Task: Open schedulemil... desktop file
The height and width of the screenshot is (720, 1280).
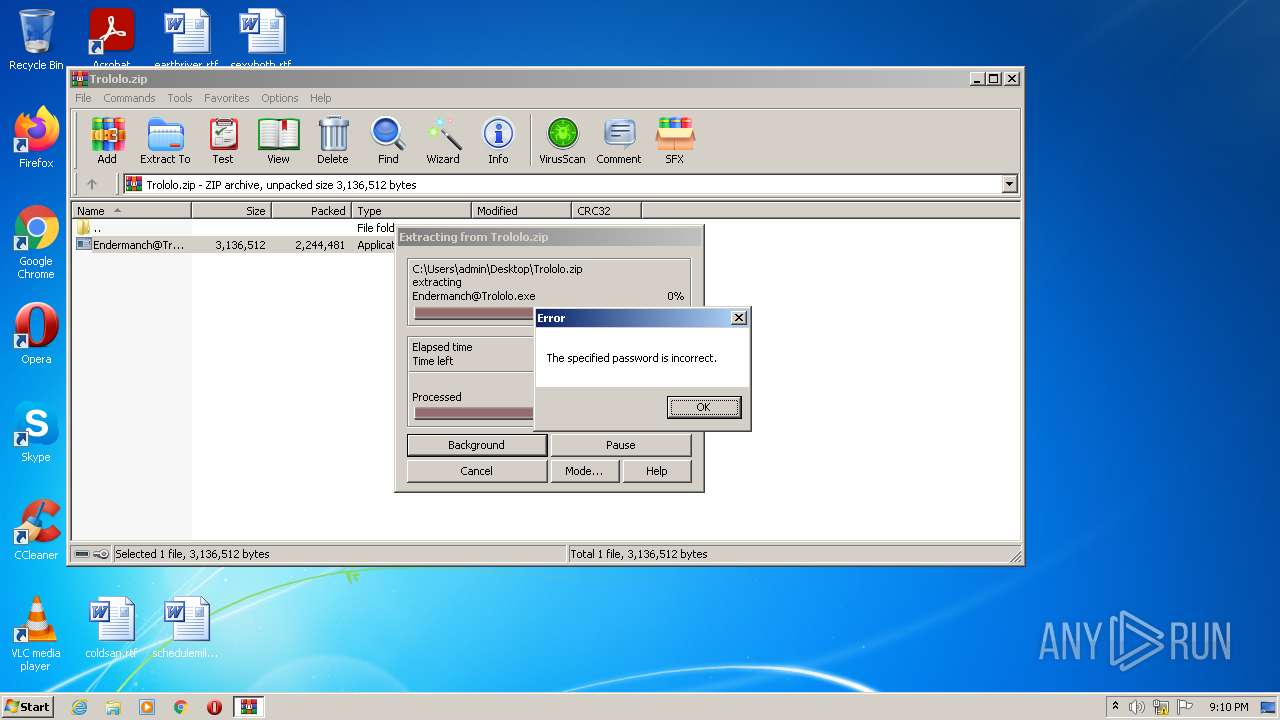Action: tap(186, 628)
